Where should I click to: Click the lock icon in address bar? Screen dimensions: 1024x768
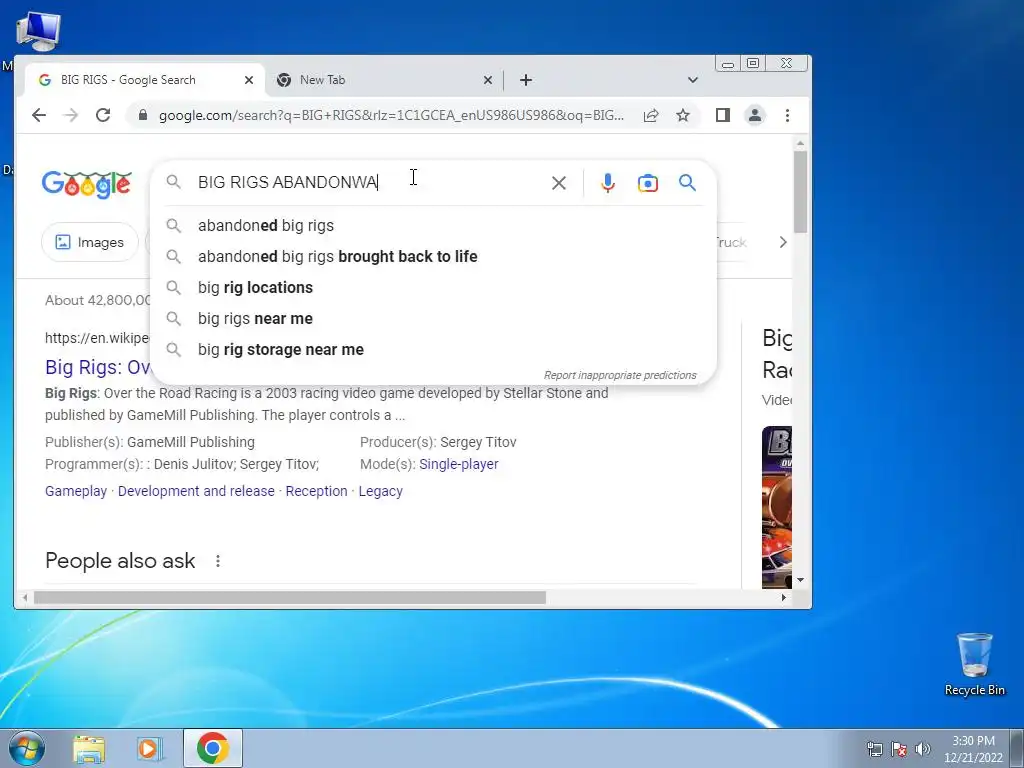click(x=142, y=116)
